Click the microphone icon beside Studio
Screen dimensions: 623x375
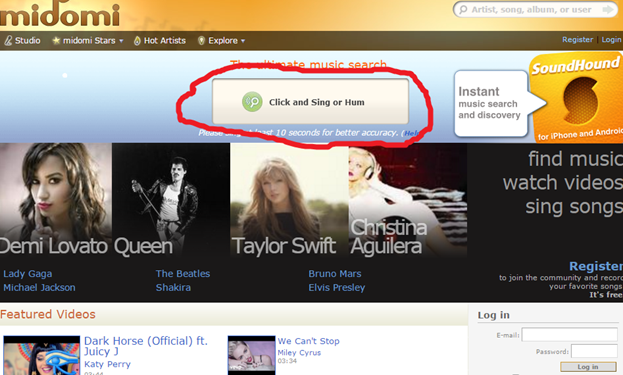coord(8,41)
